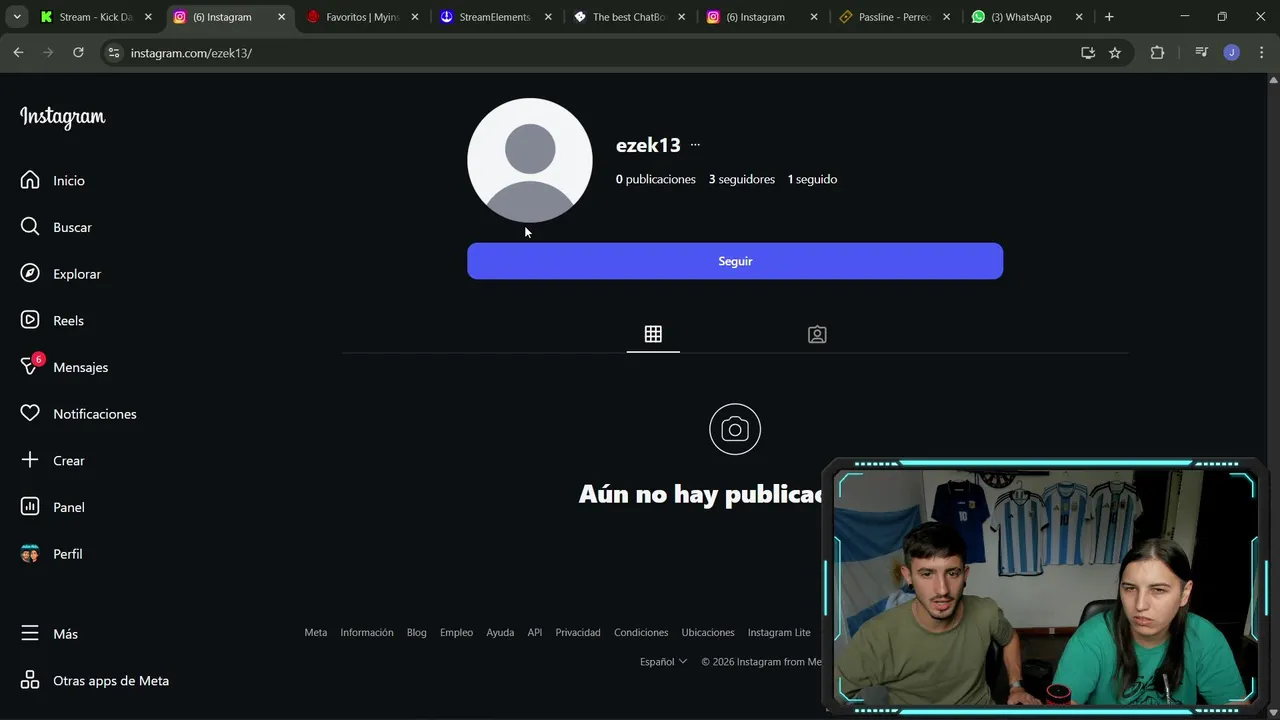Click the ezek13 username heading
Viewport: 1280px width, 720px height.
click(x=648, y=145)
